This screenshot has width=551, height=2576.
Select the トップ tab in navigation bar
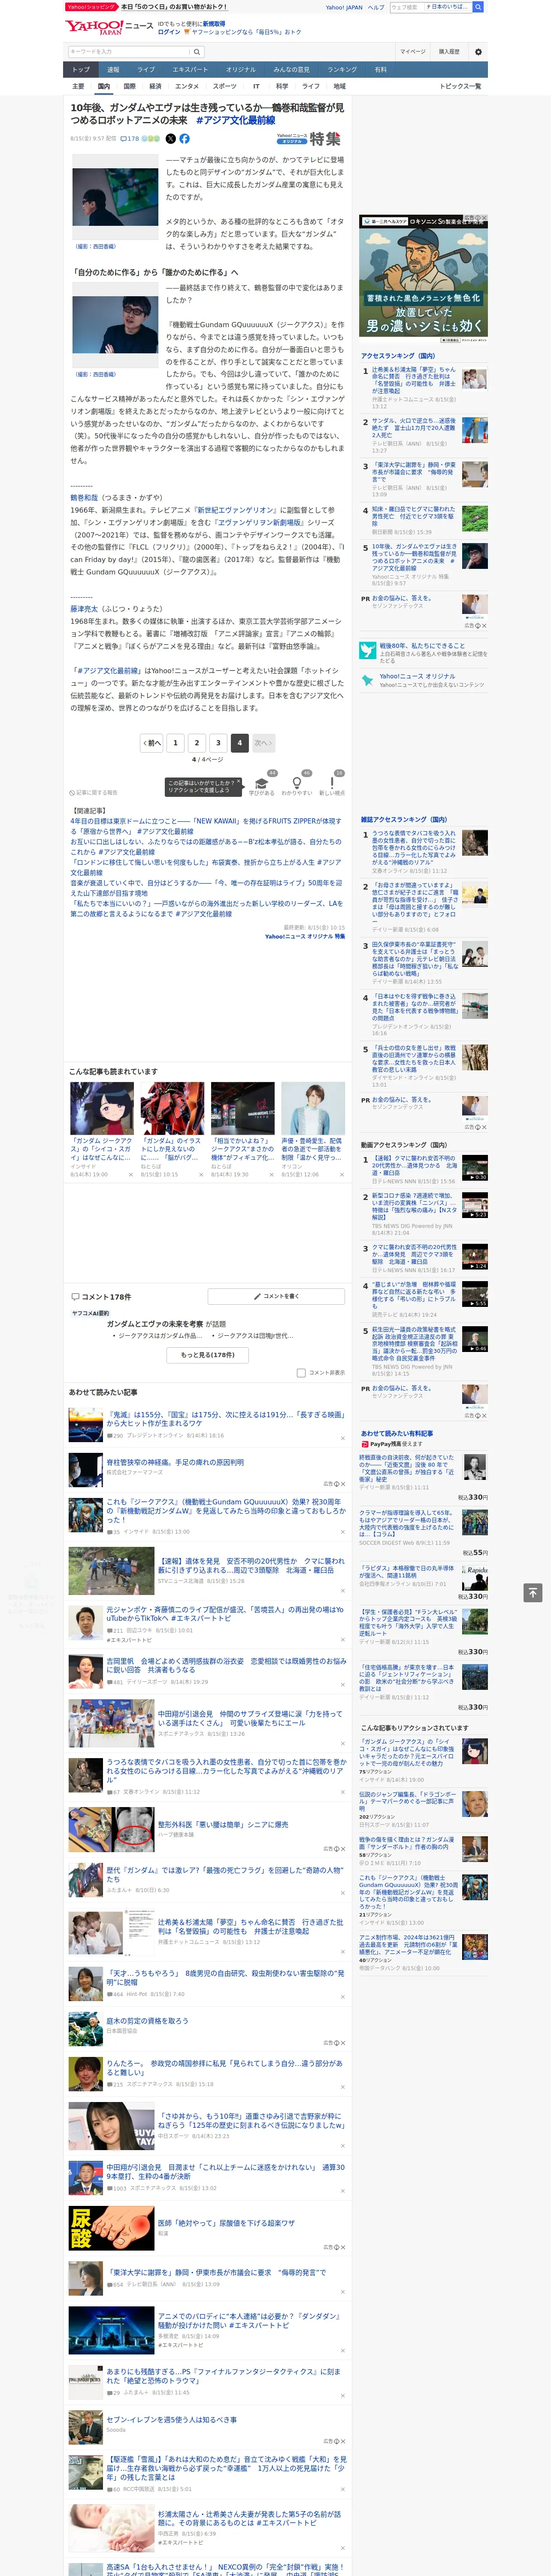pyautogui.click(x=81, y=69)
